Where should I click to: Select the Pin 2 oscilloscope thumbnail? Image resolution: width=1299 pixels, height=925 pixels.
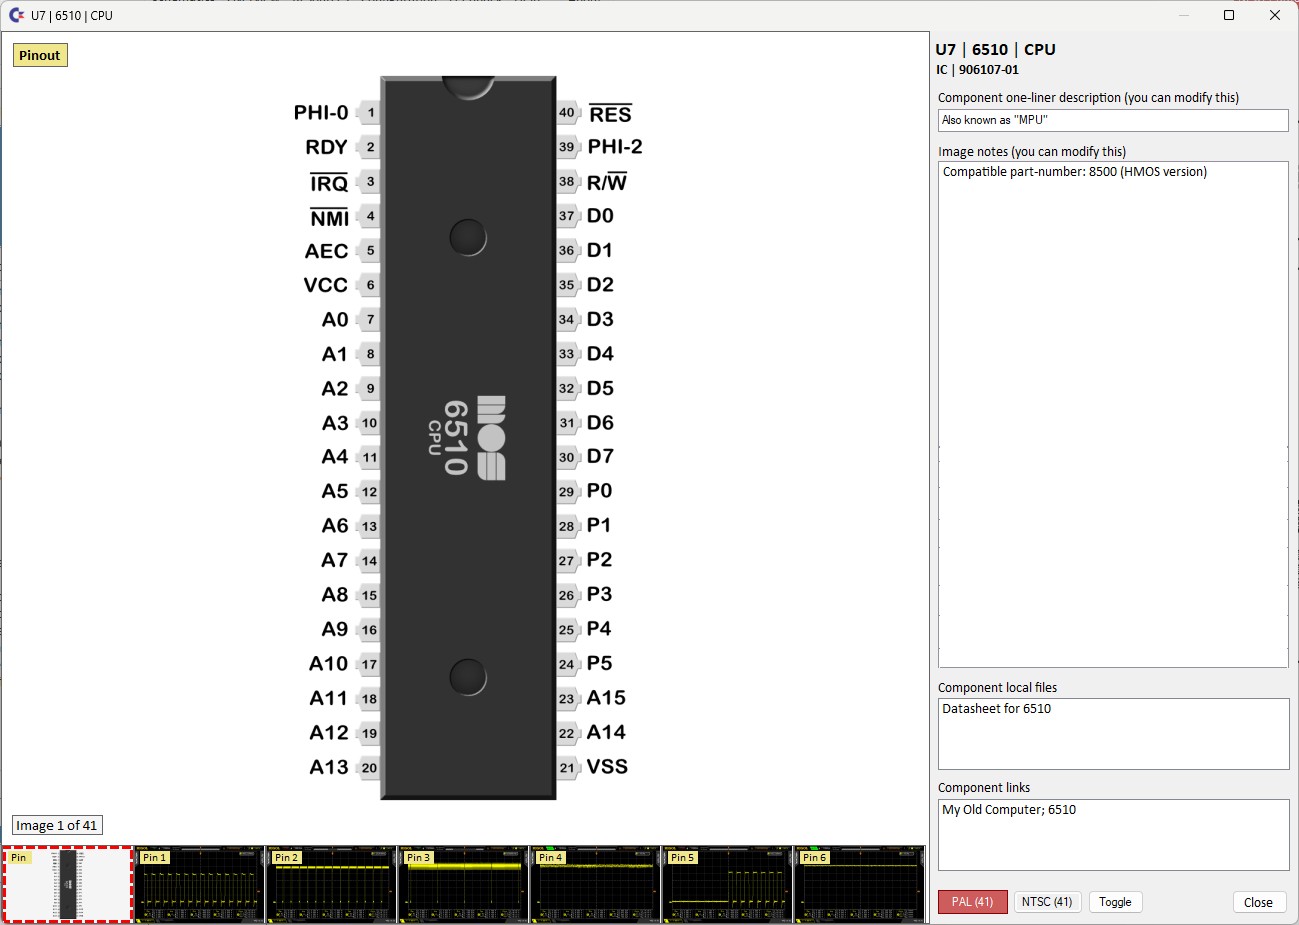331,885
